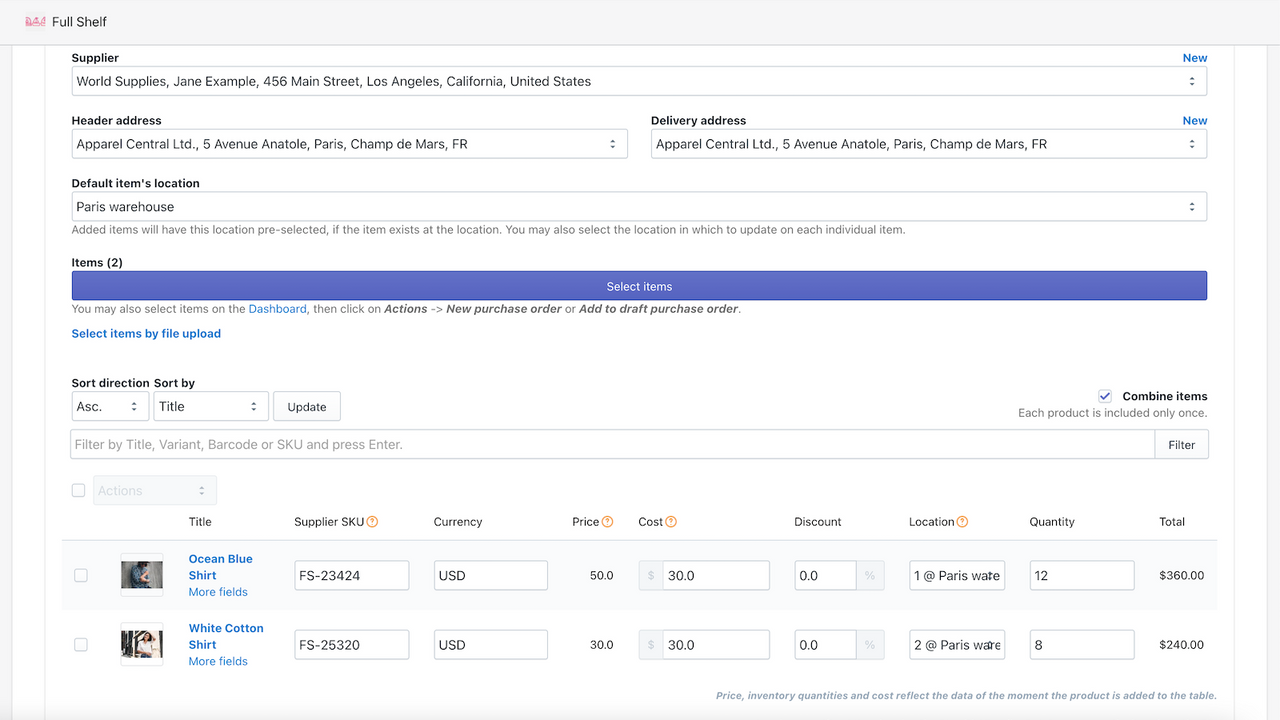Click White Cotton Shirt currency USD field
1280x720 pixels.
pos(491,645)
